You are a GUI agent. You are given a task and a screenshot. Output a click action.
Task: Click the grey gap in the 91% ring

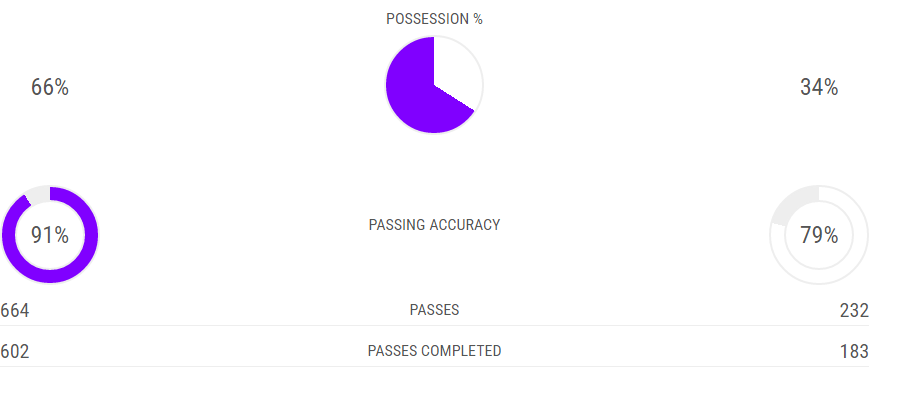[x=38, y=194]
